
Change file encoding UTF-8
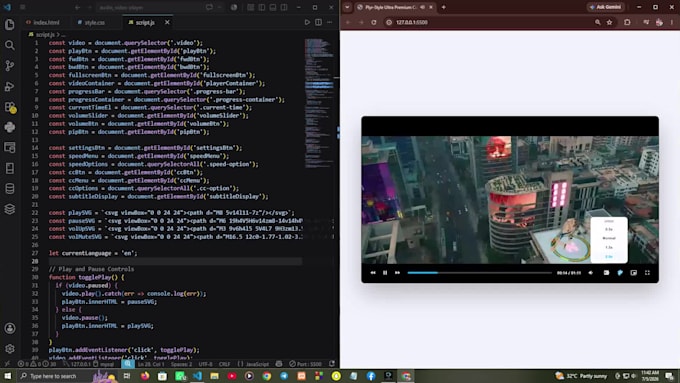point(206,364)
